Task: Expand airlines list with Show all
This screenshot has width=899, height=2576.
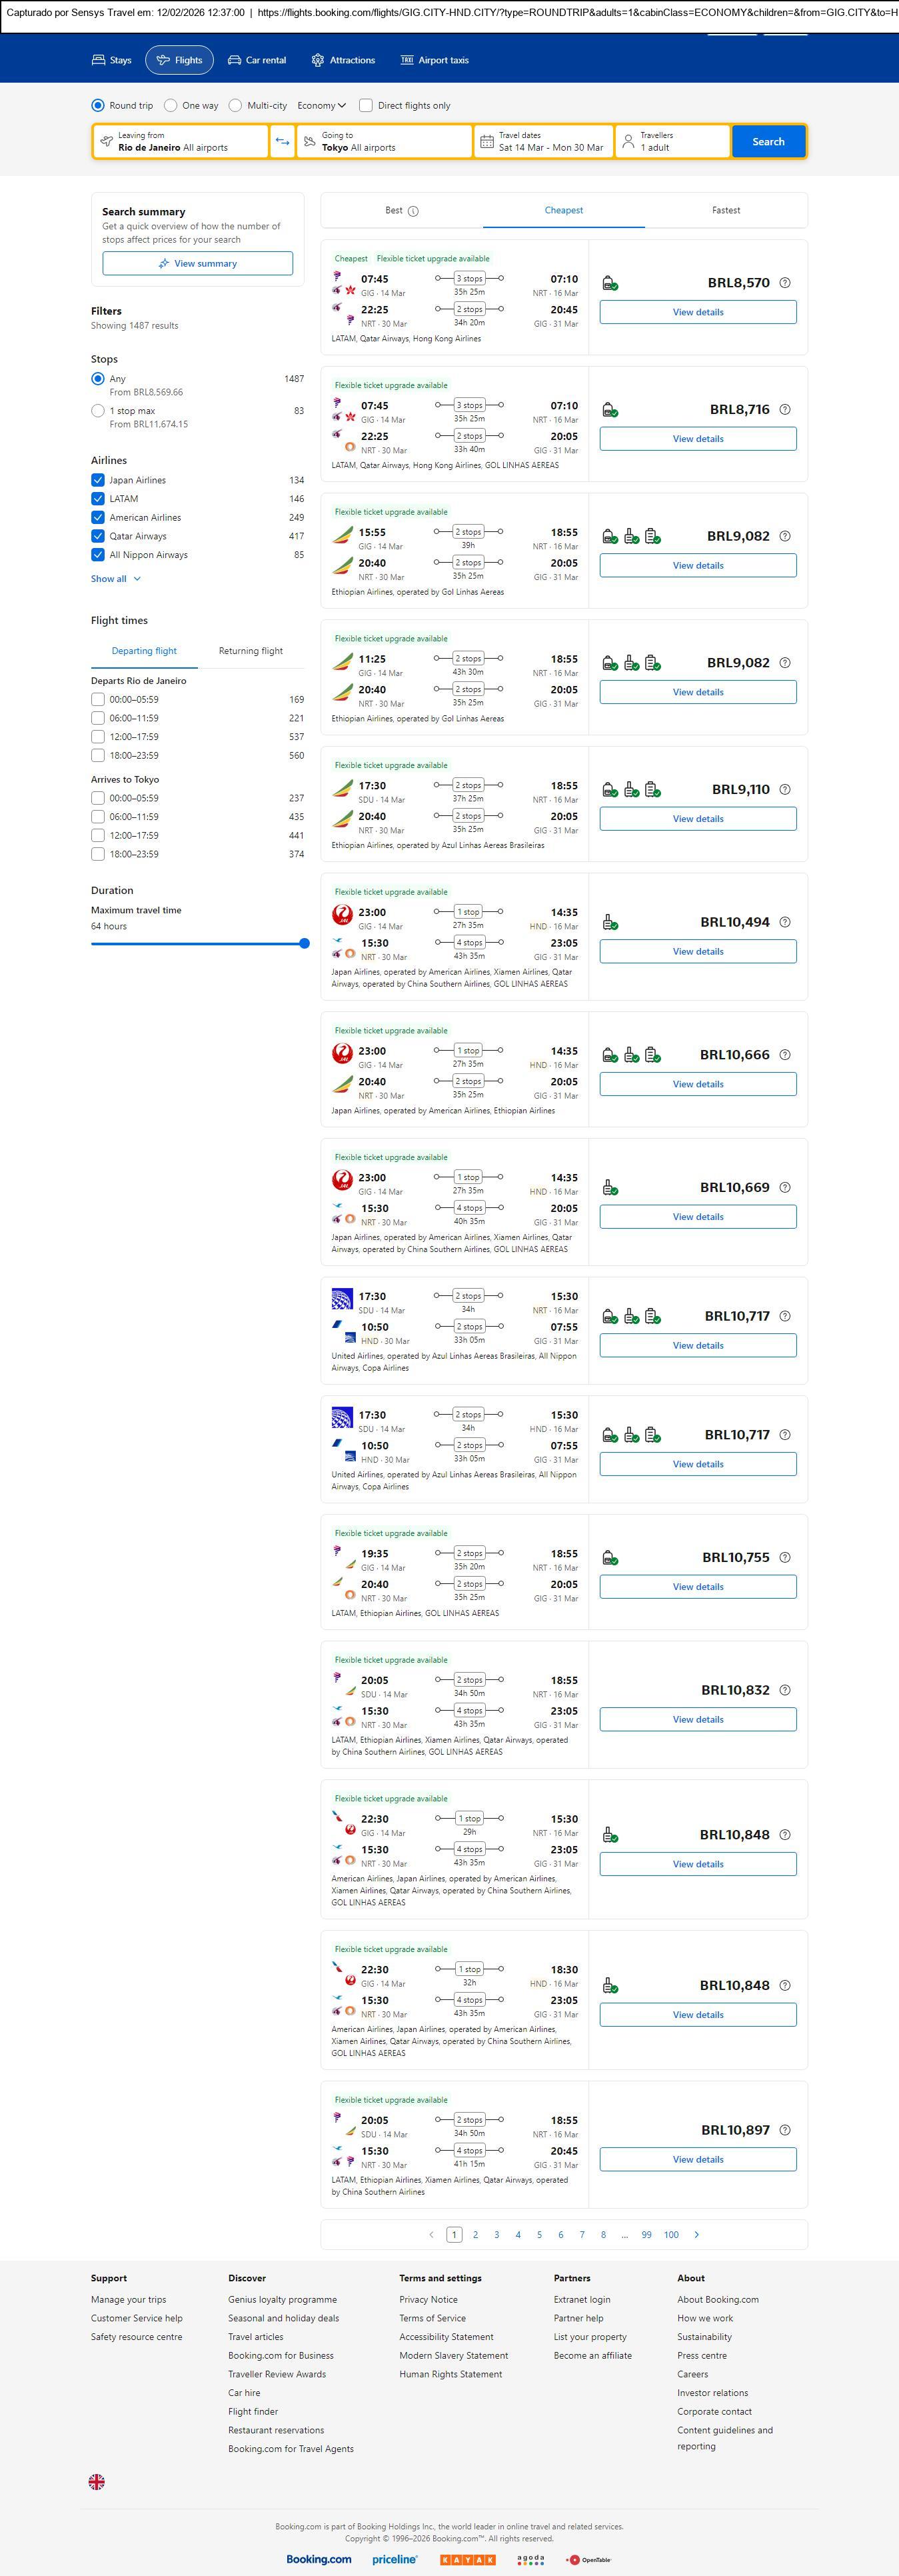Action: point(115,579)
